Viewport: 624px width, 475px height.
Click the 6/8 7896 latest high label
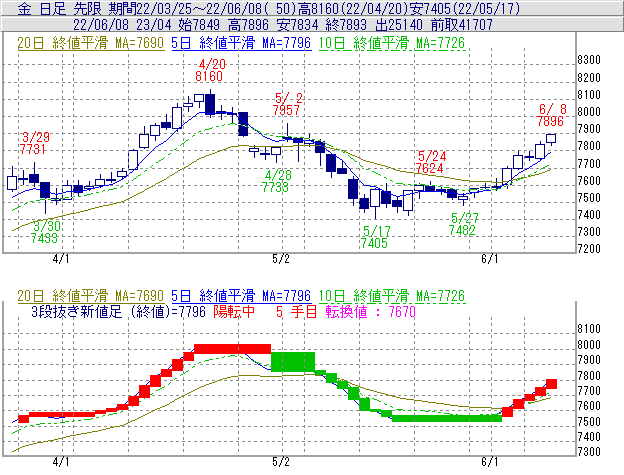click(x=551, y=115)
